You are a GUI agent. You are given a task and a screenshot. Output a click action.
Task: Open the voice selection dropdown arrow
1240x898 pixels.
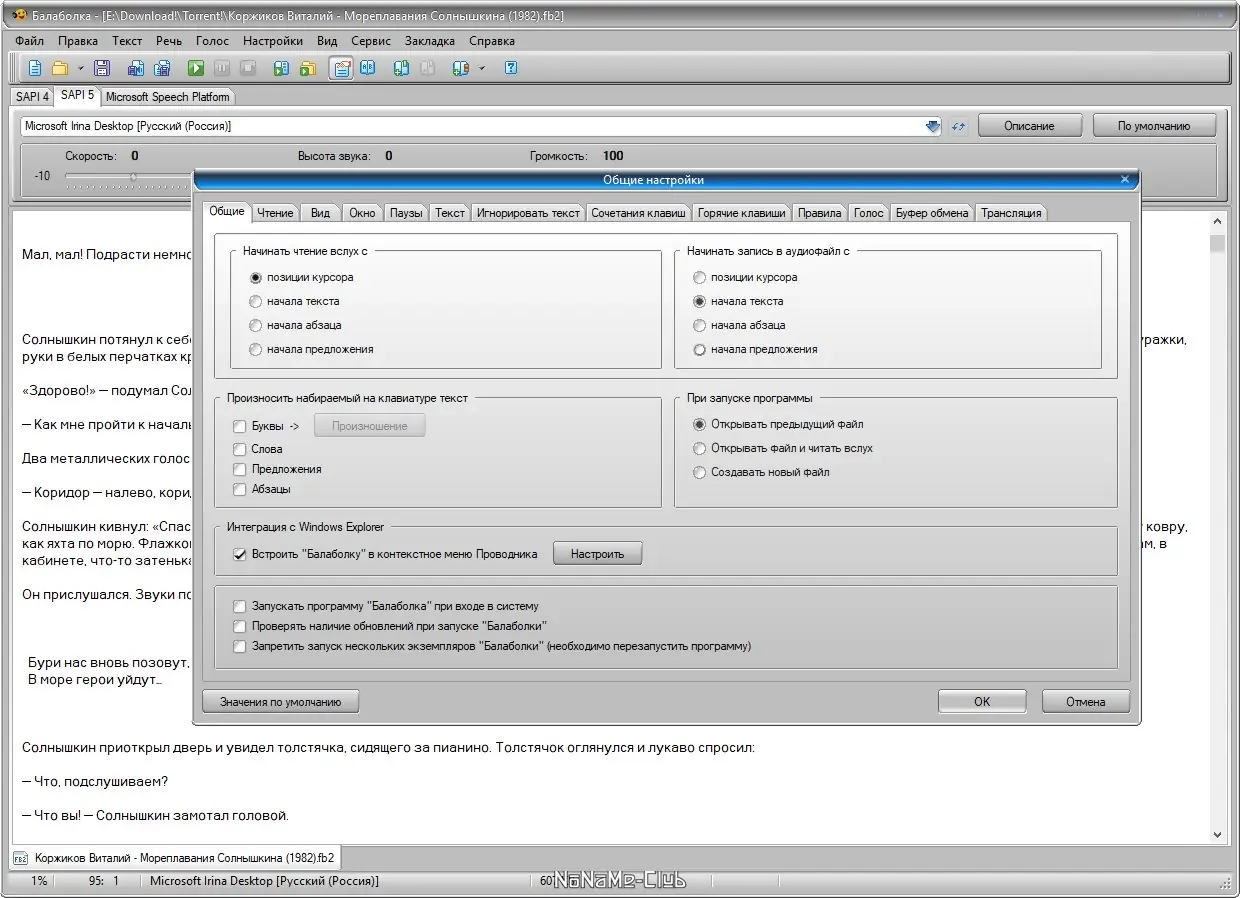pos(933,127)
